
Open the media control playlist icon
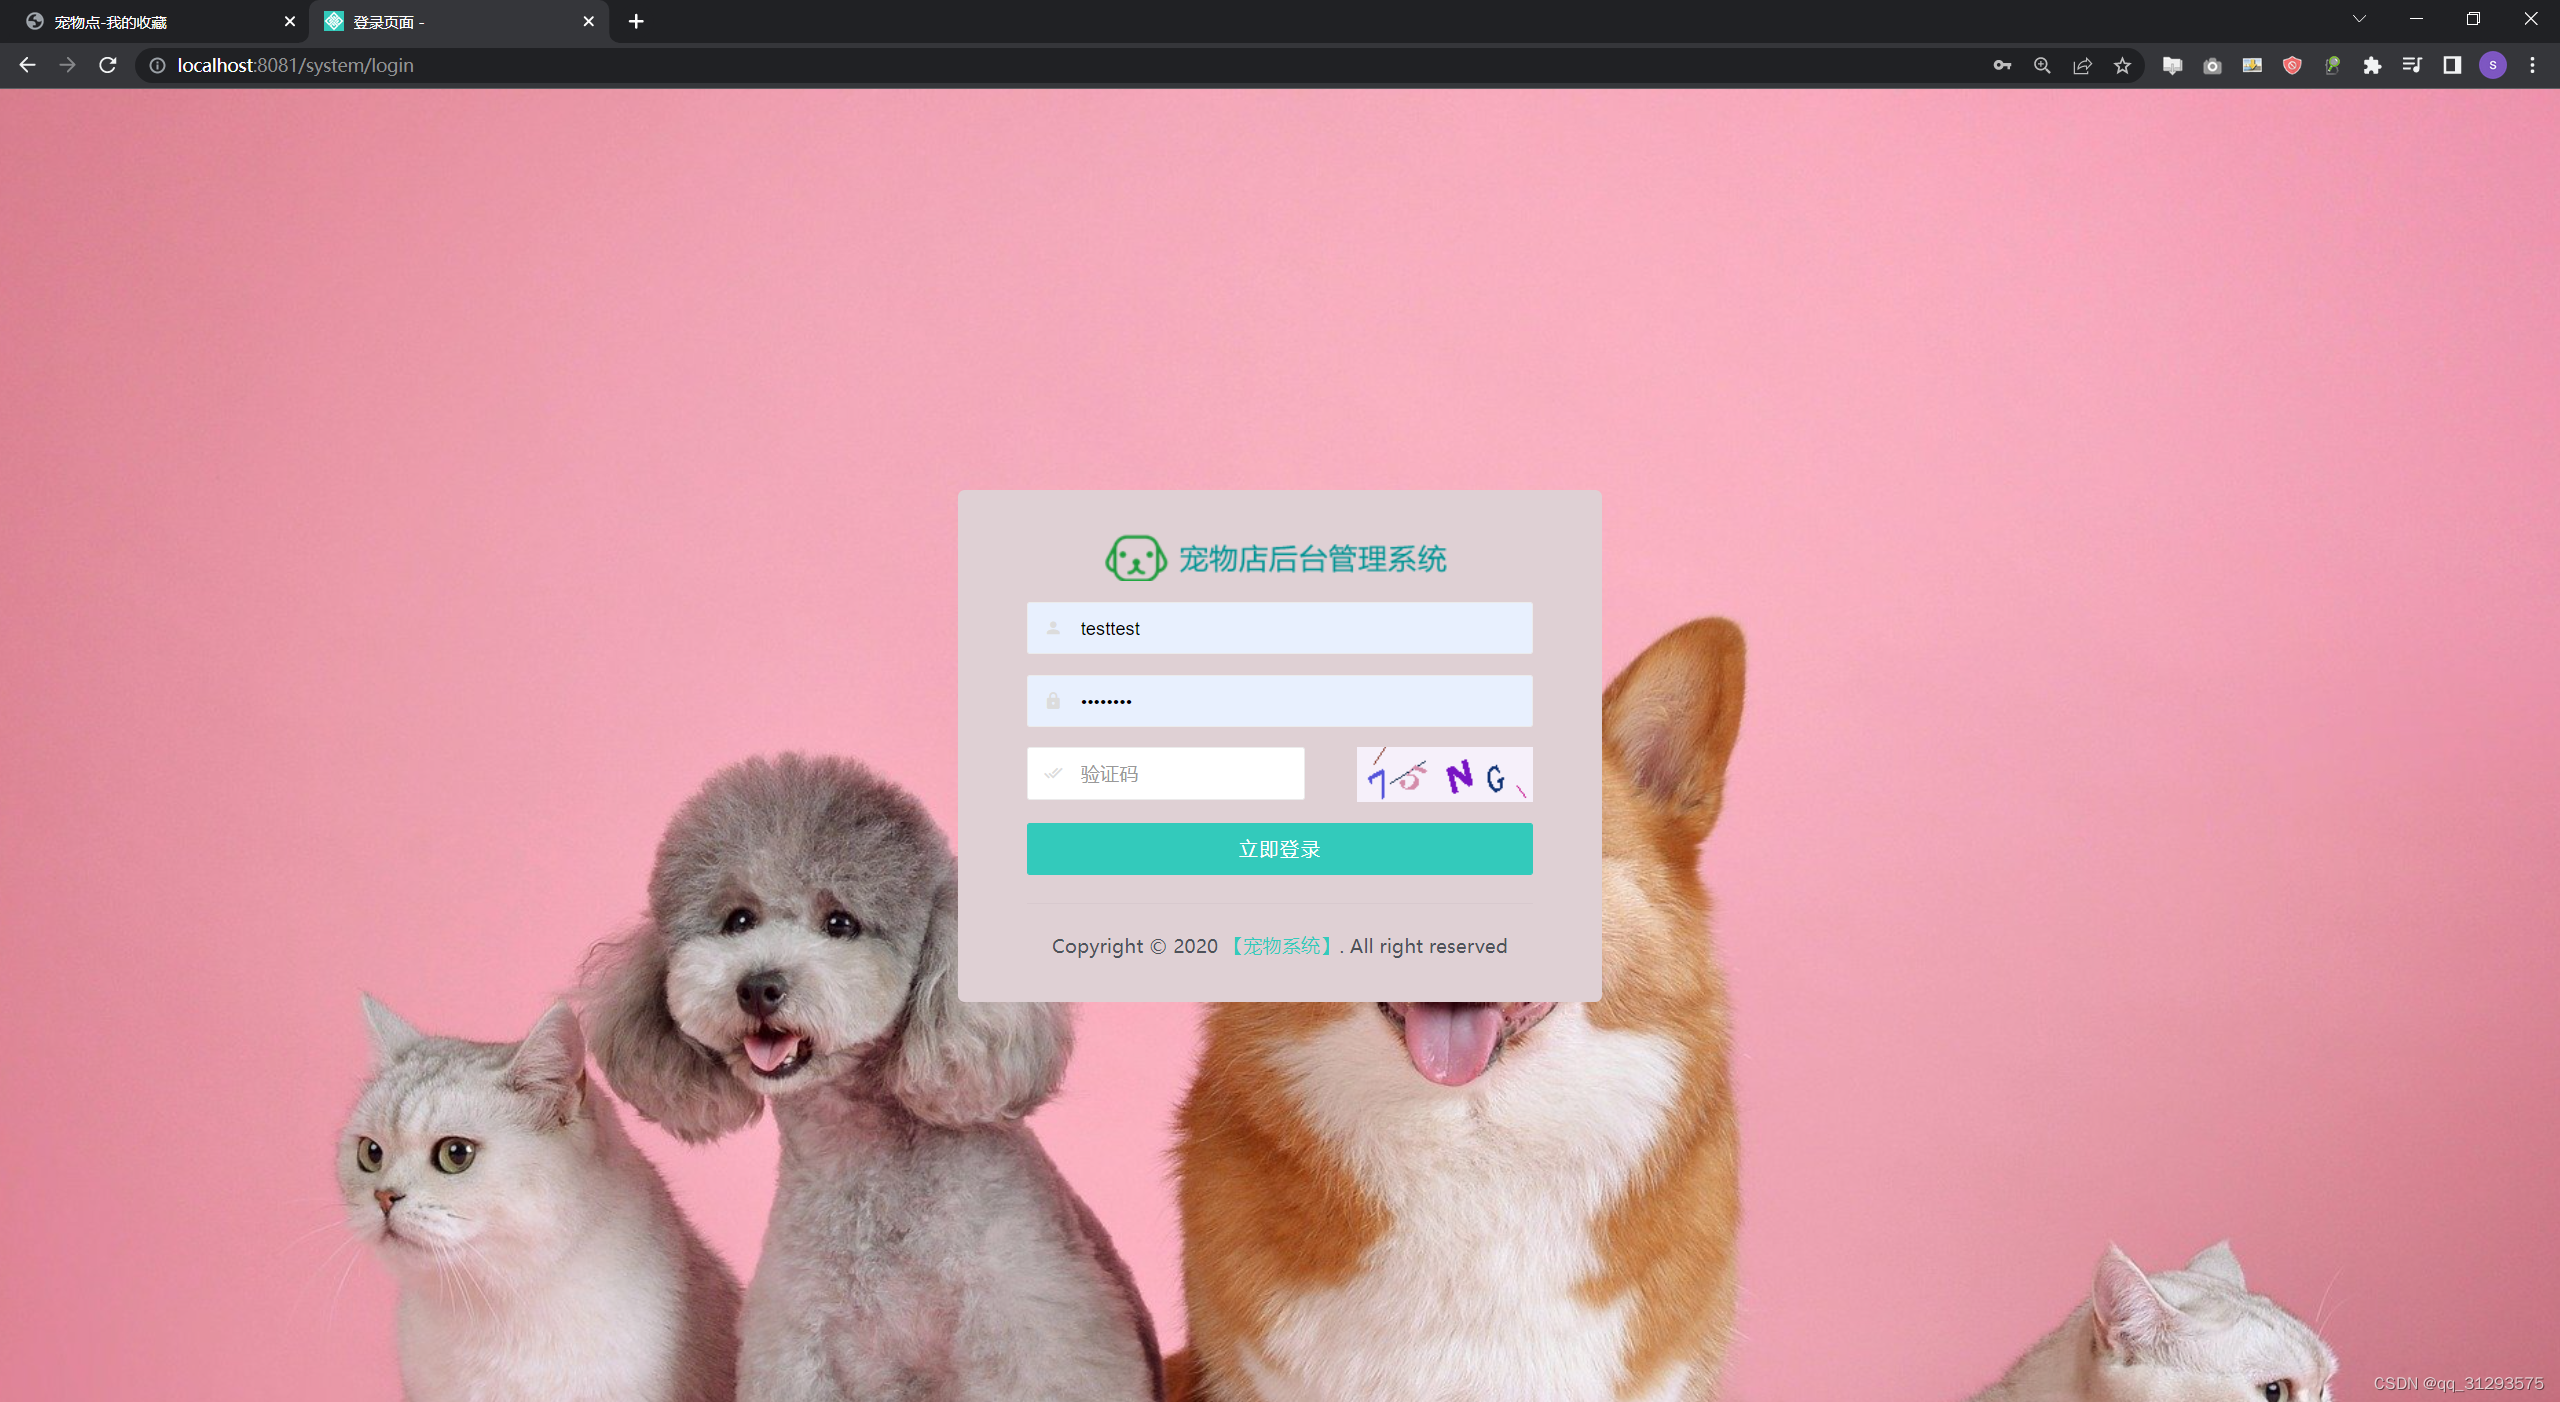(2412, 65)
